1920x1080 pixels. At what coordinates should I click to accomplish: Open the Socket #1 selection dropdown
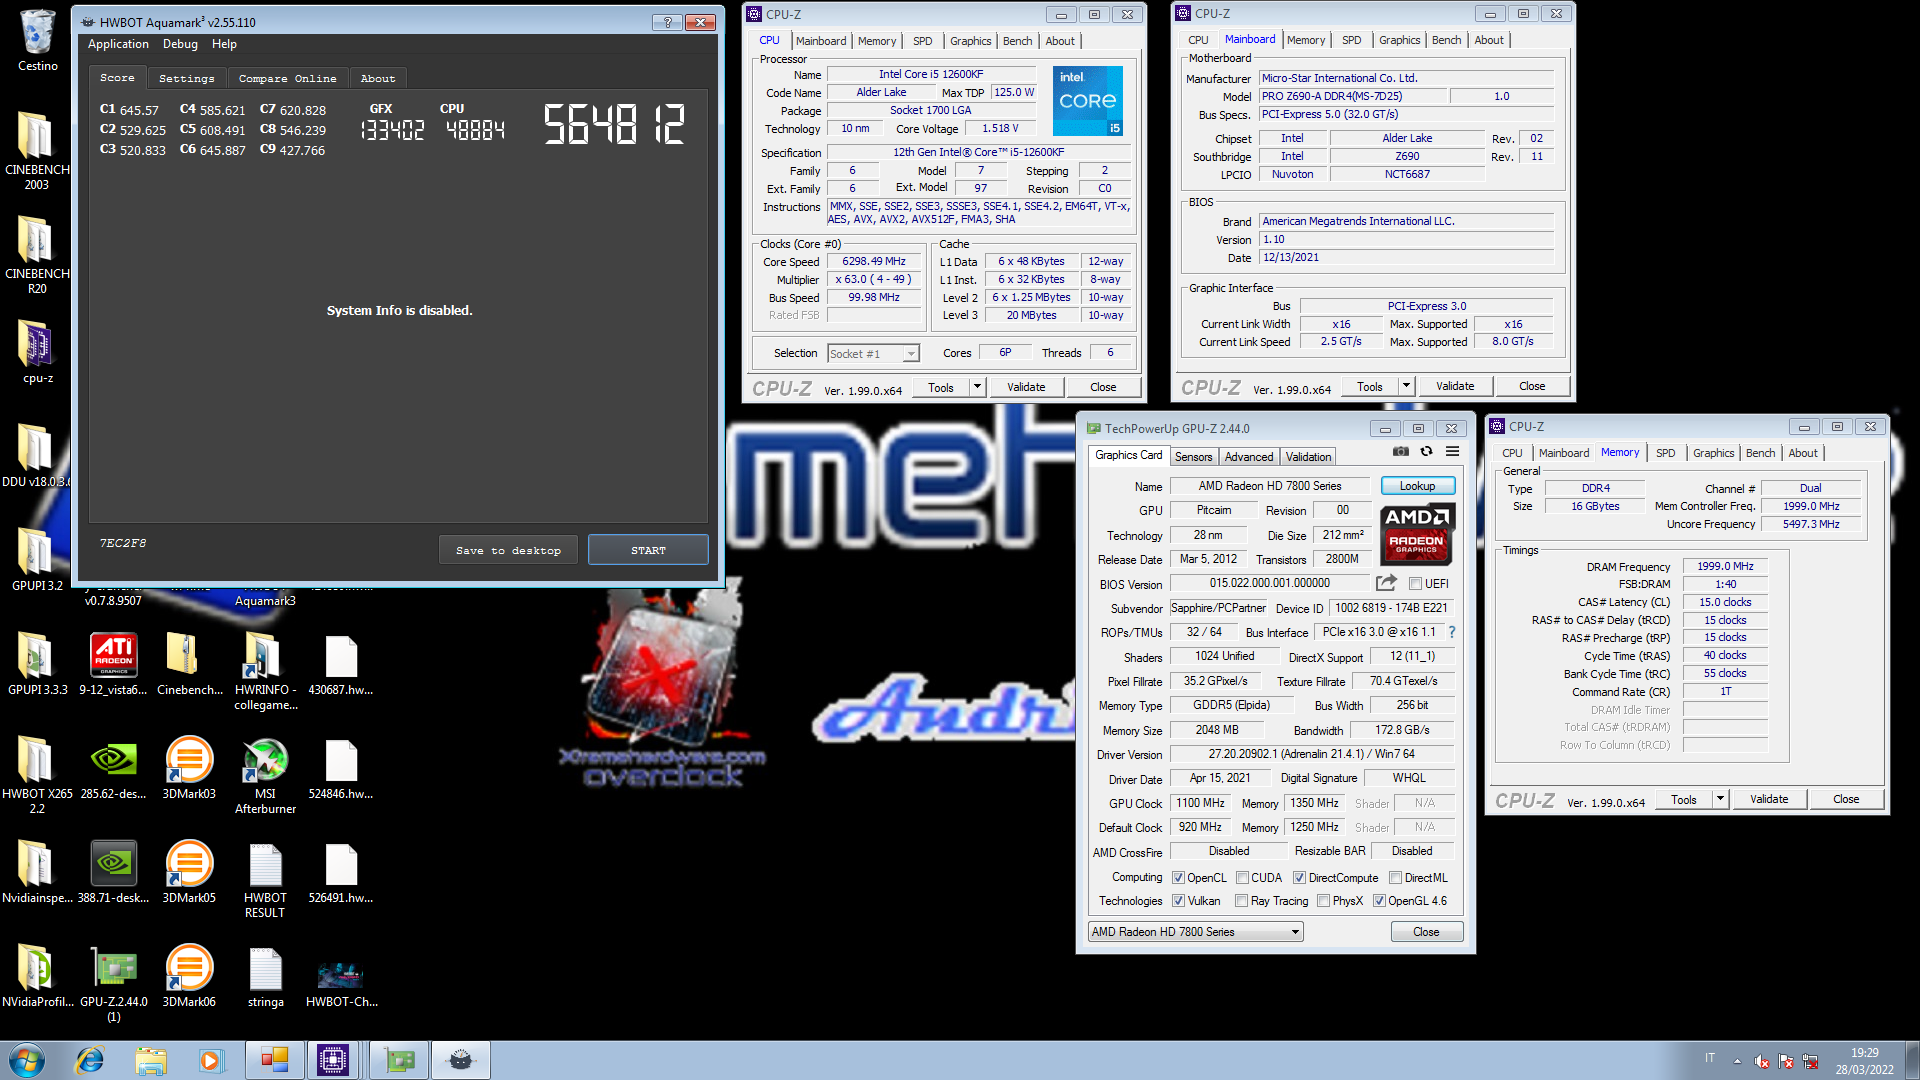(873, 354)
